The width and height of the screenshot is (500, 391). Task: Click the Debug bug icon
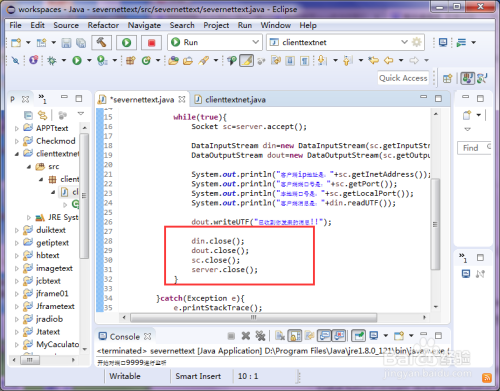52,60
